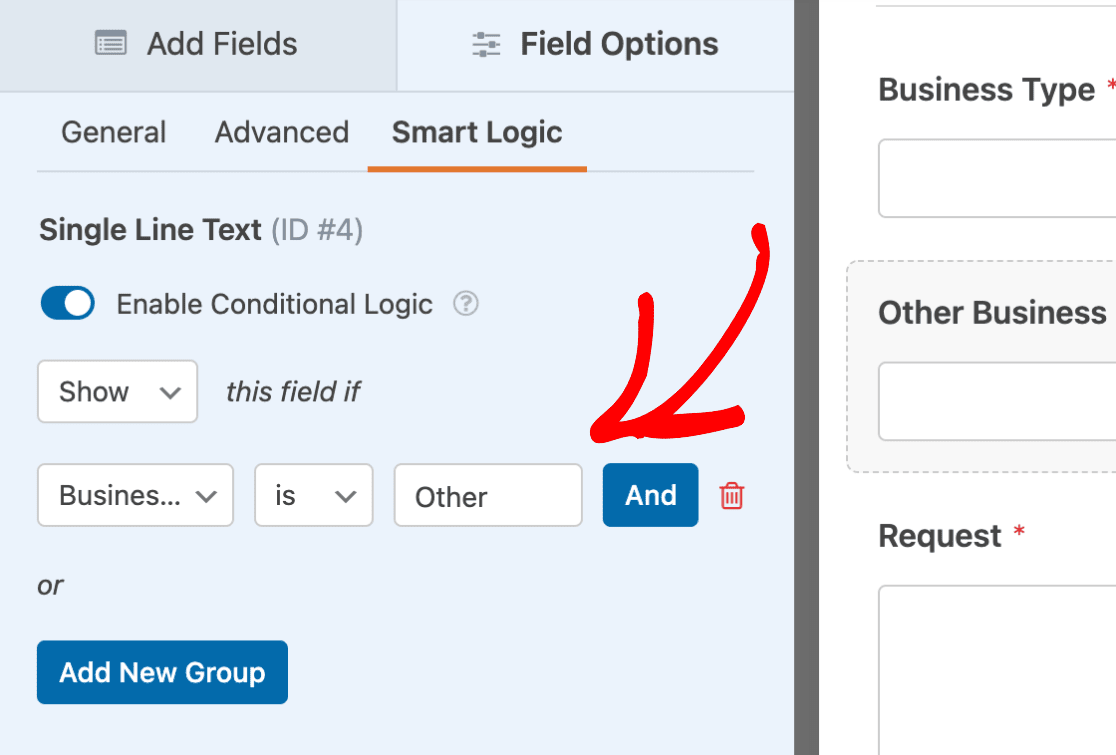Viewport: 1116px width, 755px height.
Task: Open the General settings tab
Action: (113, 131)
